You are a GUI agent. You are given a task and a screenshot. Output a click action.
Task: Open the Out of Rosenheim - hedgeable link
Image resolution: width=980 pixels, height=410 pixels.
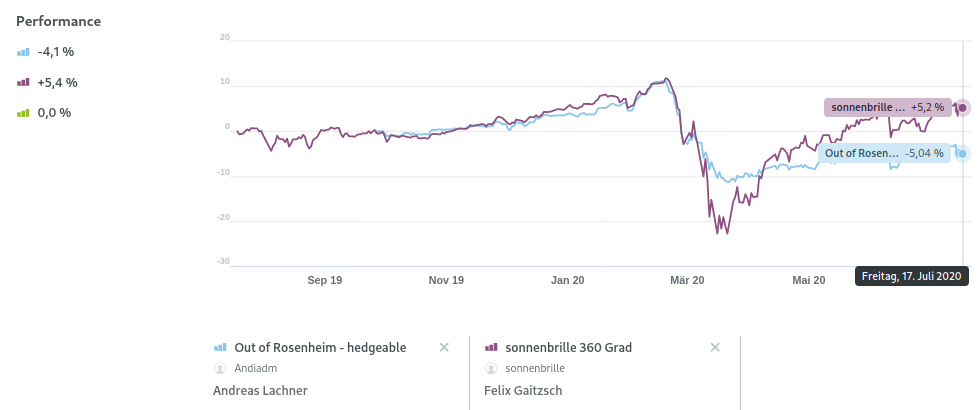coord(320,347)
